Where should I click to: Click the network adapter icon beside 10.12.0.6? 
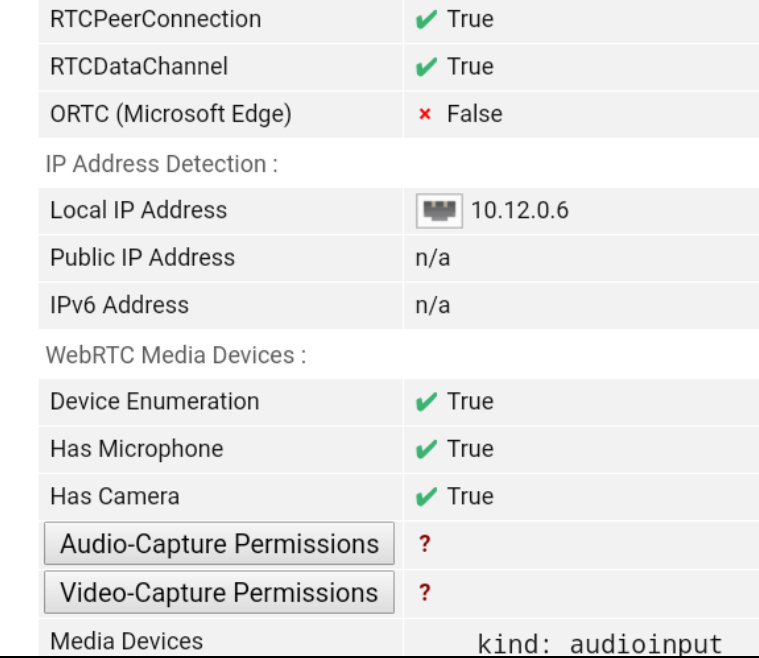coord(439,211)
